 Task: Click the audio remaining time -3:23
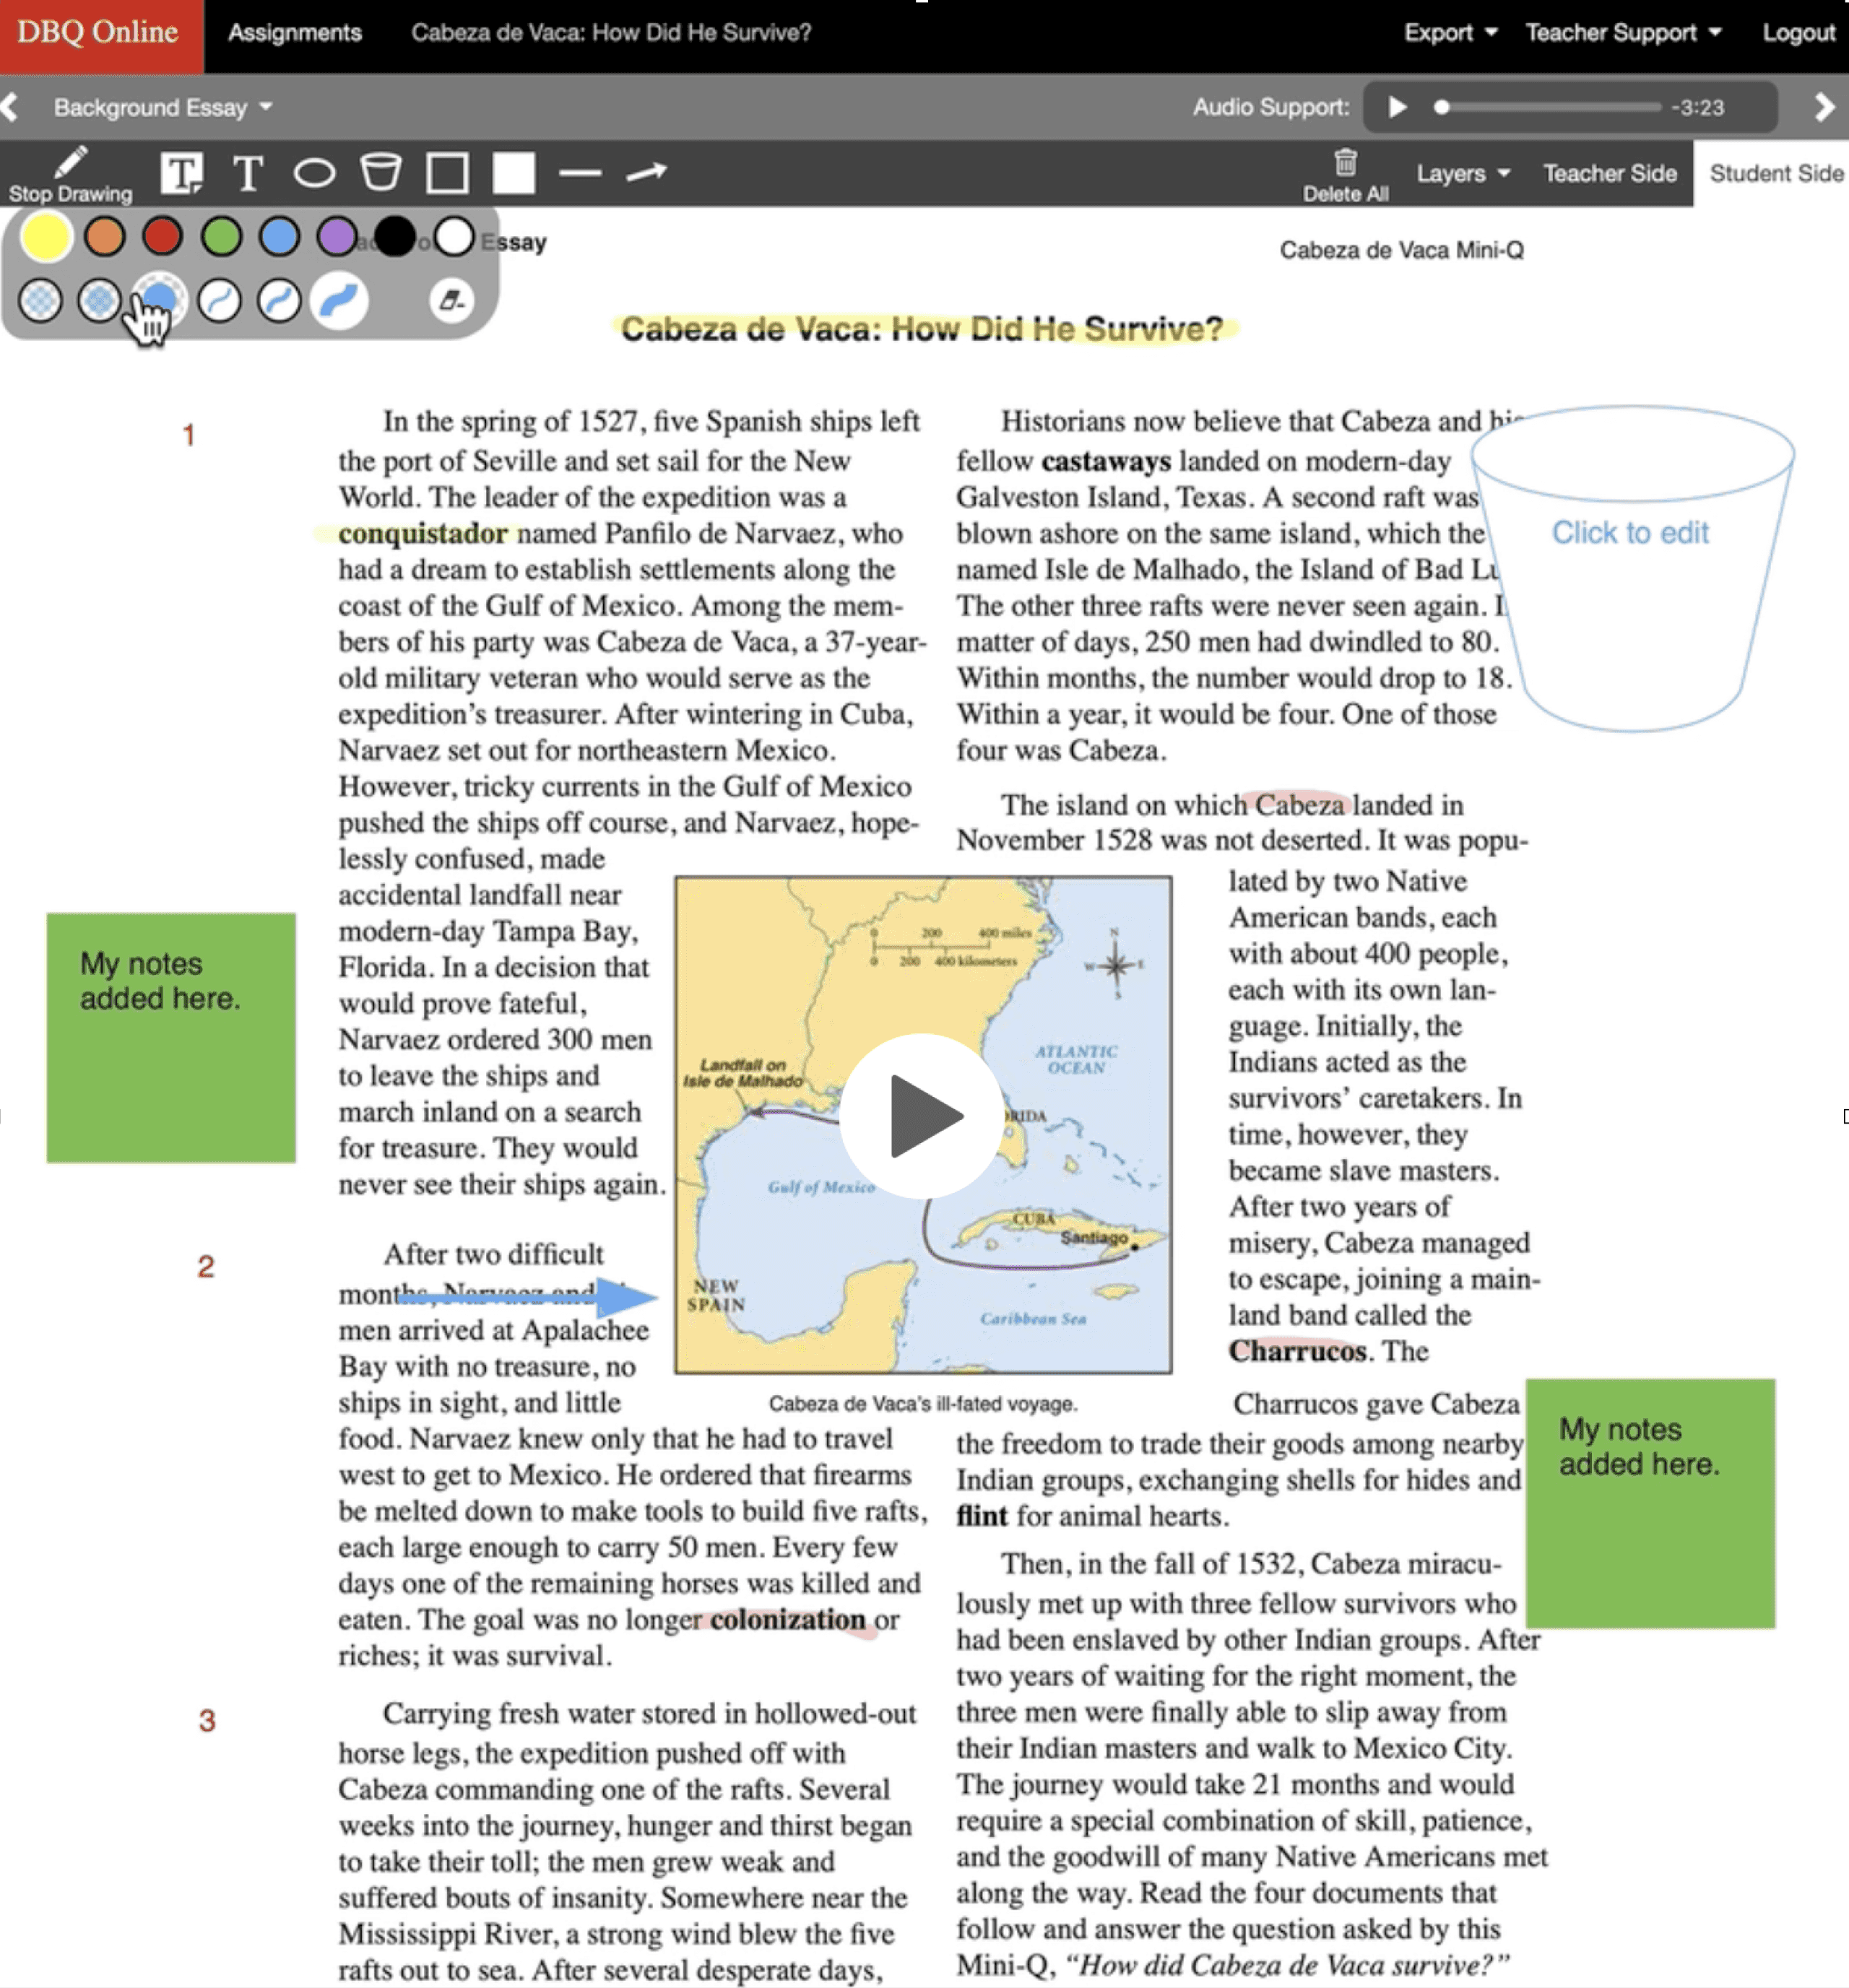(x=1697, y=107)
